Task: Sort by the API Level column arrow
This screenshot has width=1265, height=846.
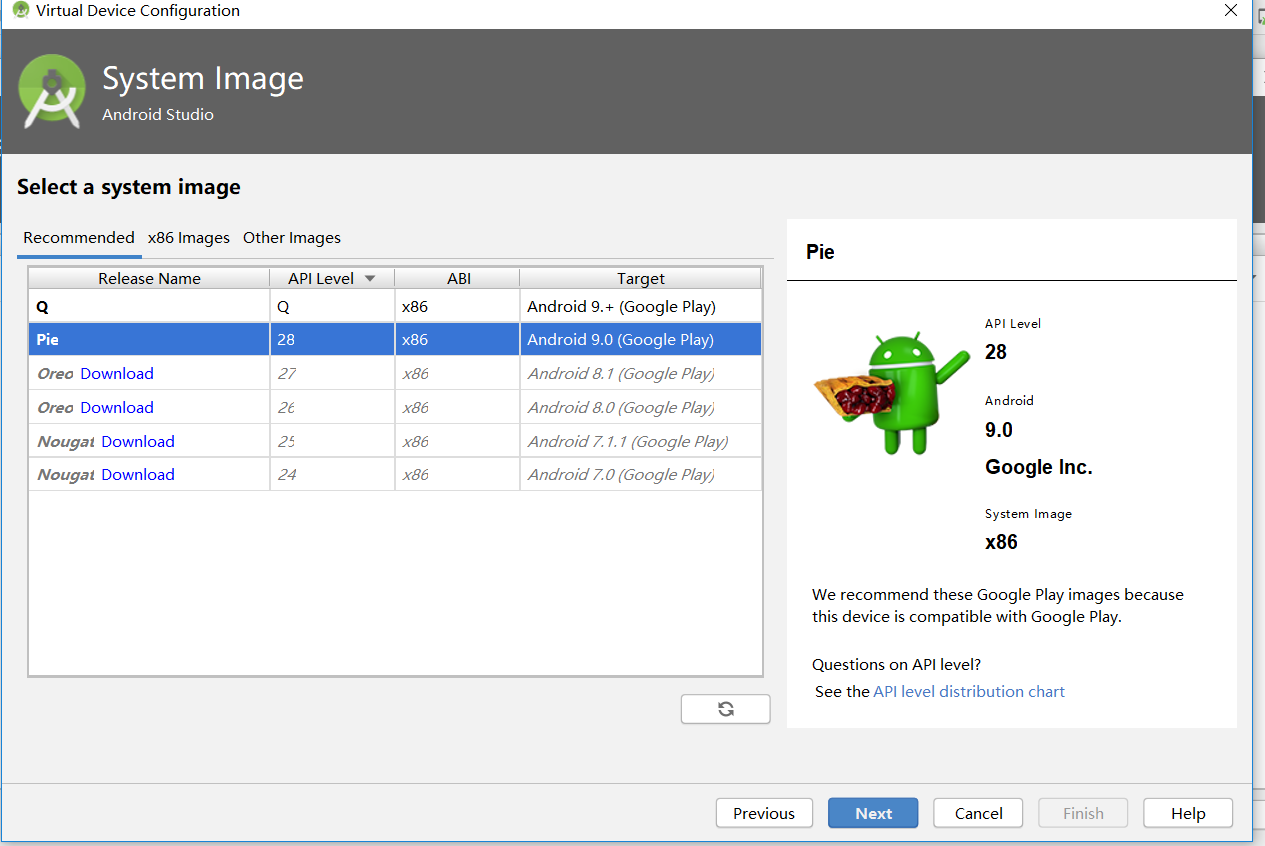Action: click(370, 279)
